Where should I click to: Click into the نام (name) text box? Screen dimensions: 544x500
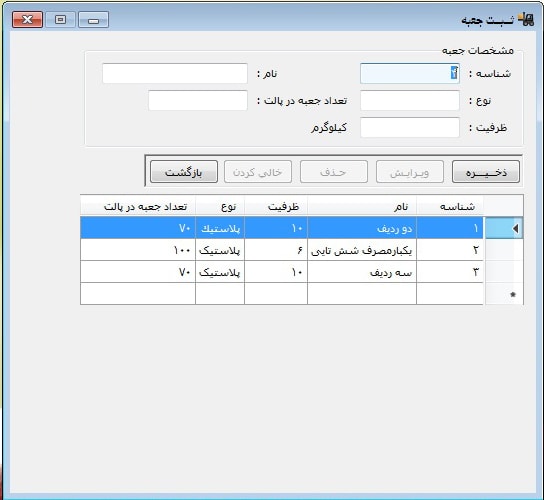(175, 73)
